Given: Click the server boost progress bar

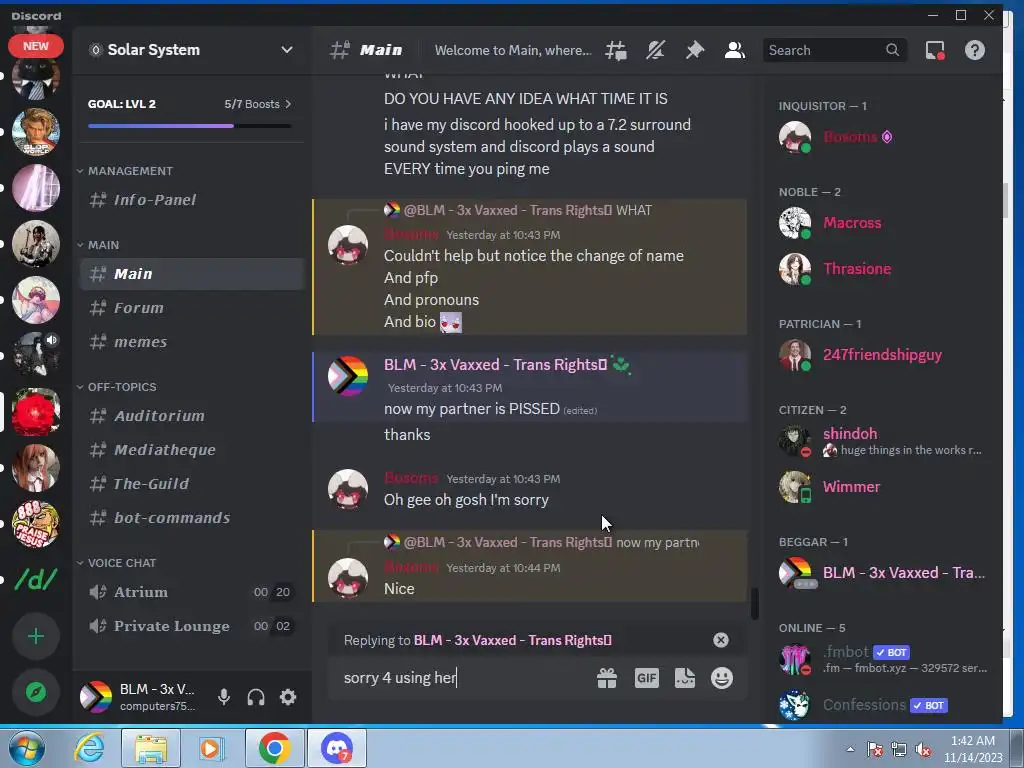Looking at the screenshot, I should point(189,125).
